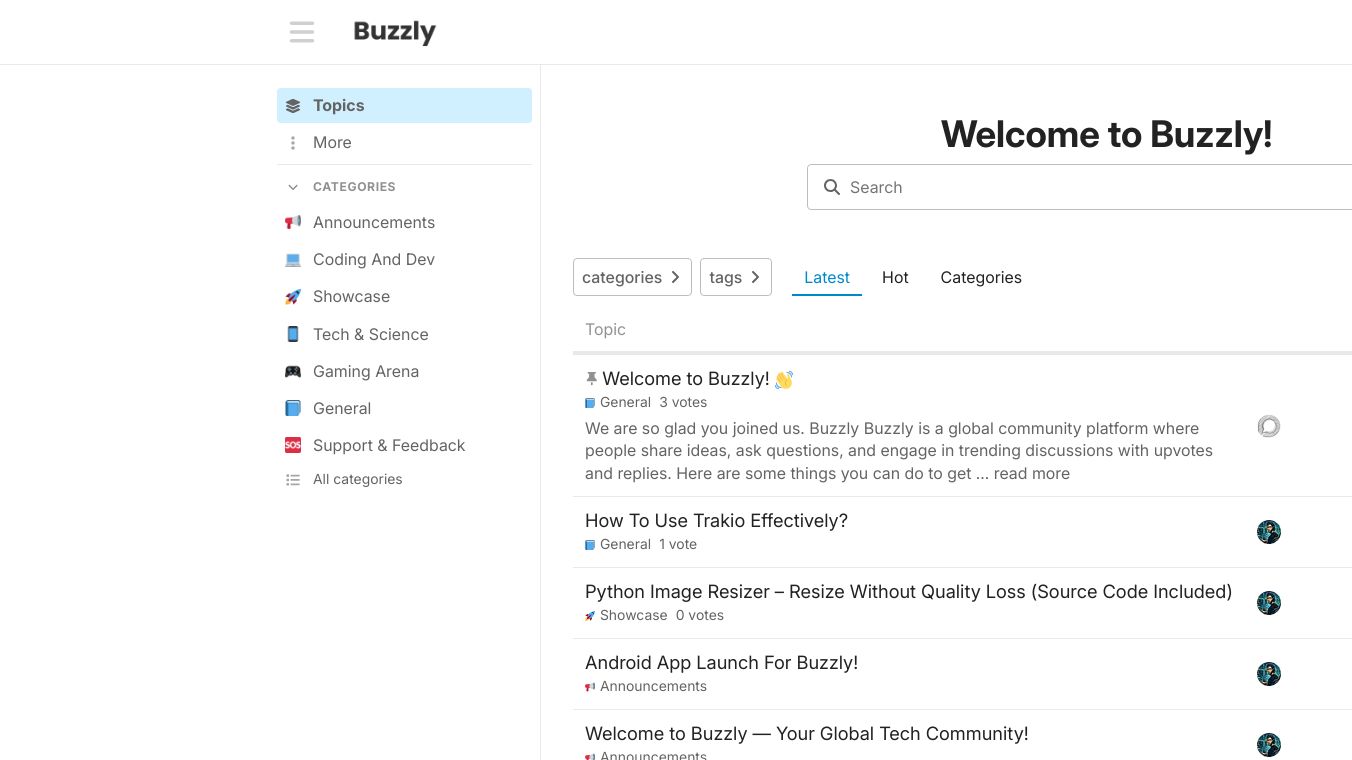Open the hamburger menu next to Buzzly logo
This screenshot has width=1352, height=760.
click(302, 32)
